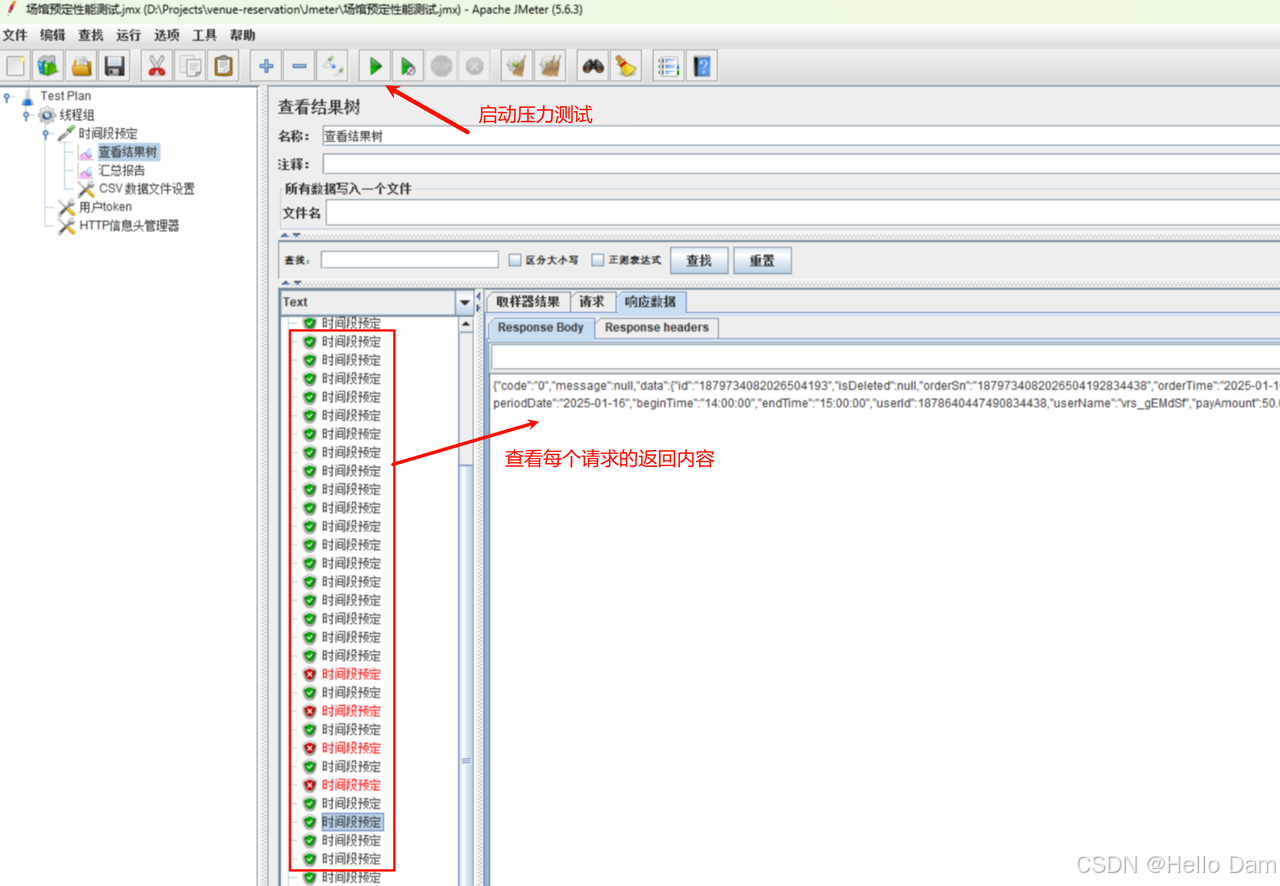Click the New test plan icon
1280x886 pixels.
pyautogui.click(x=16, y=66)
